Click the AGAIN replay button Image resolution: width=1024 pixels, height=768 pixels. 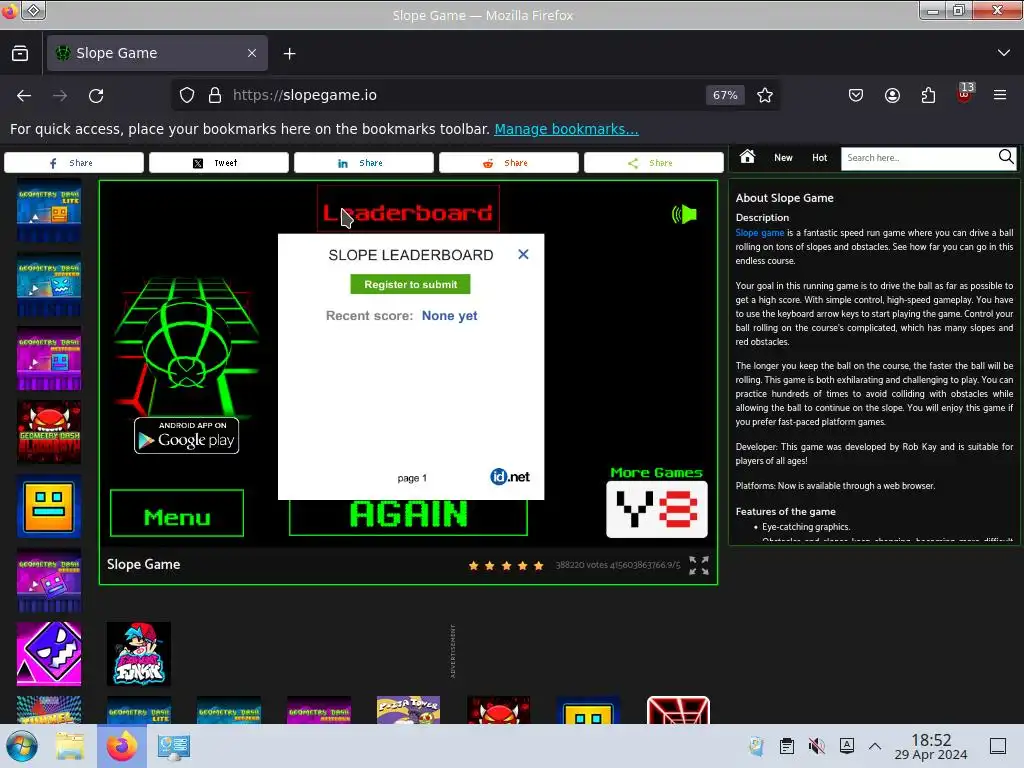point(408,517)
